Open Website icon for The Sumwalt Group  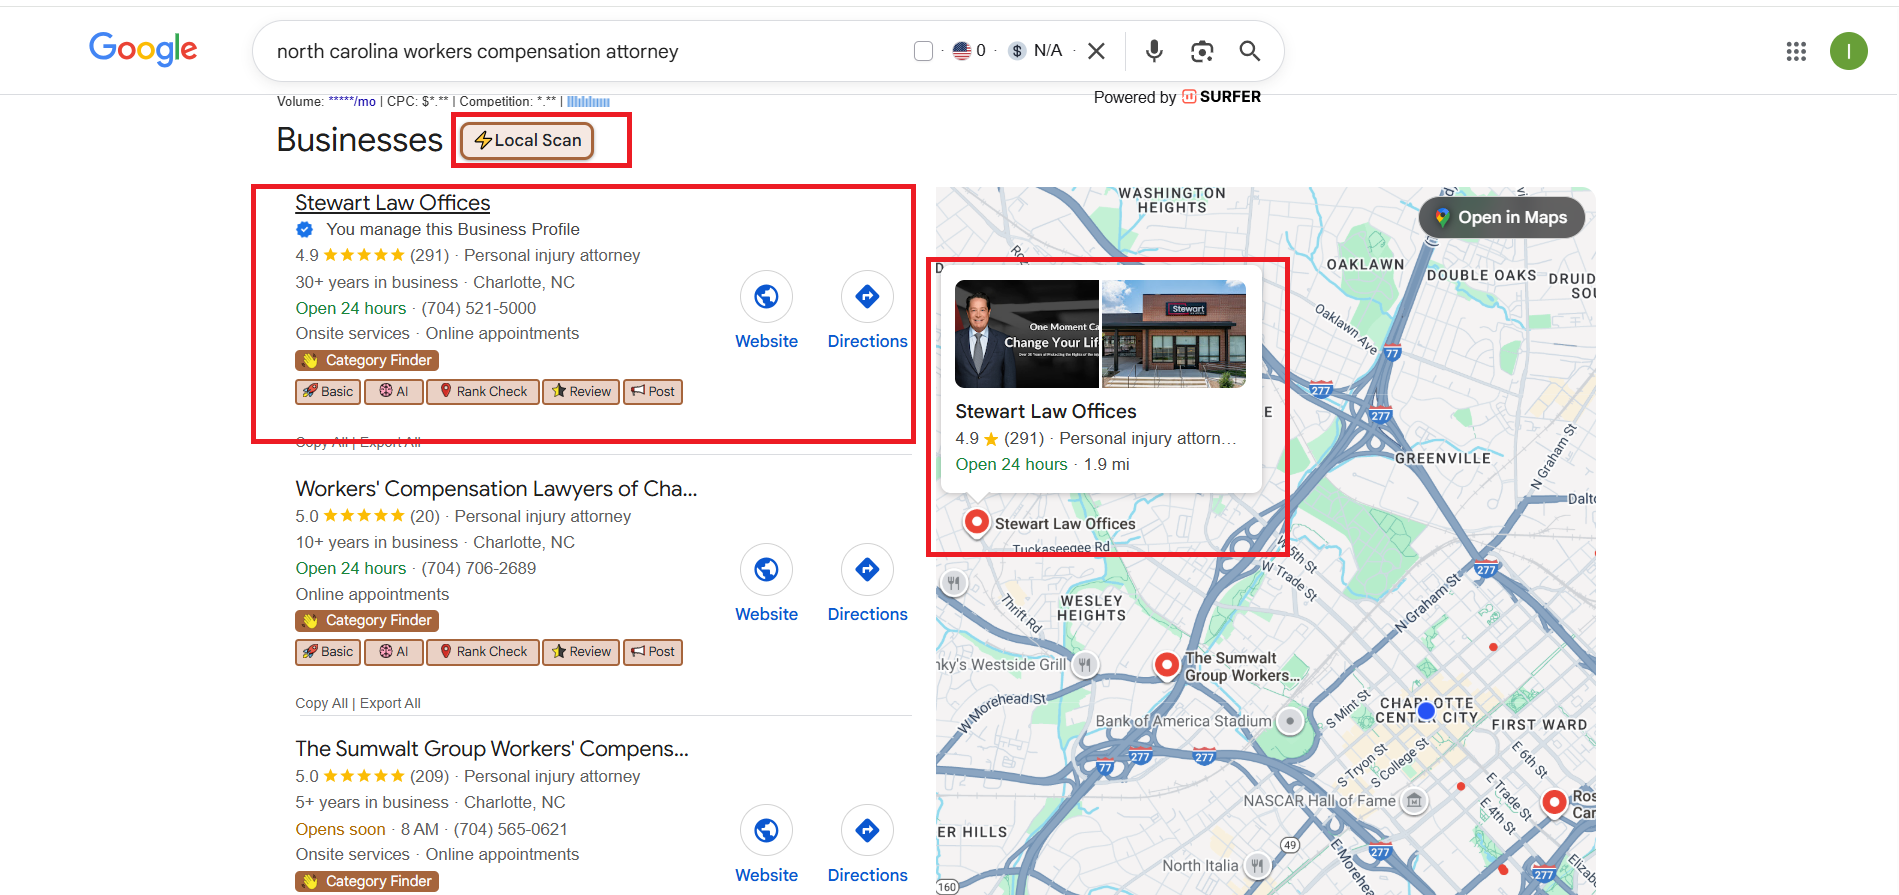pos(766,831)
